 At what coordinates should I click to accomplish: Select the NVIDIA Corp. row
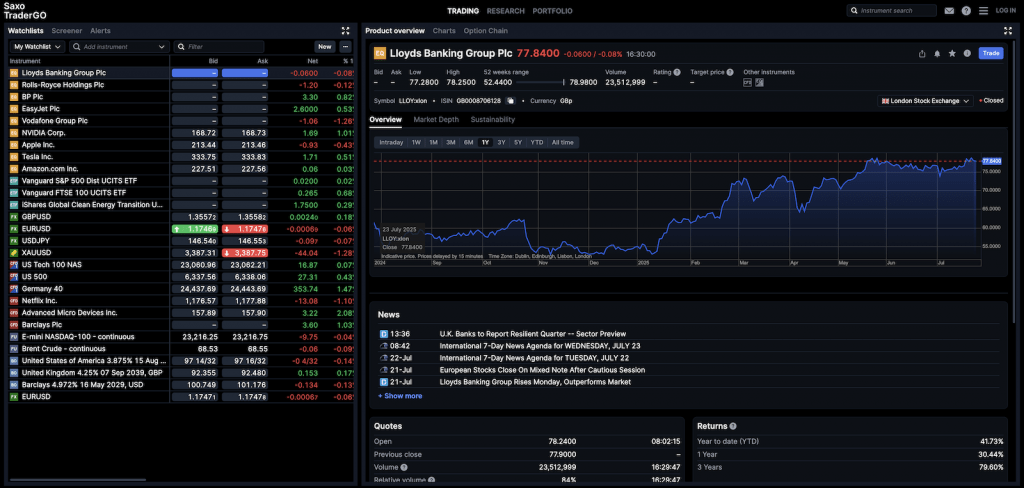[x=180, y=133]
